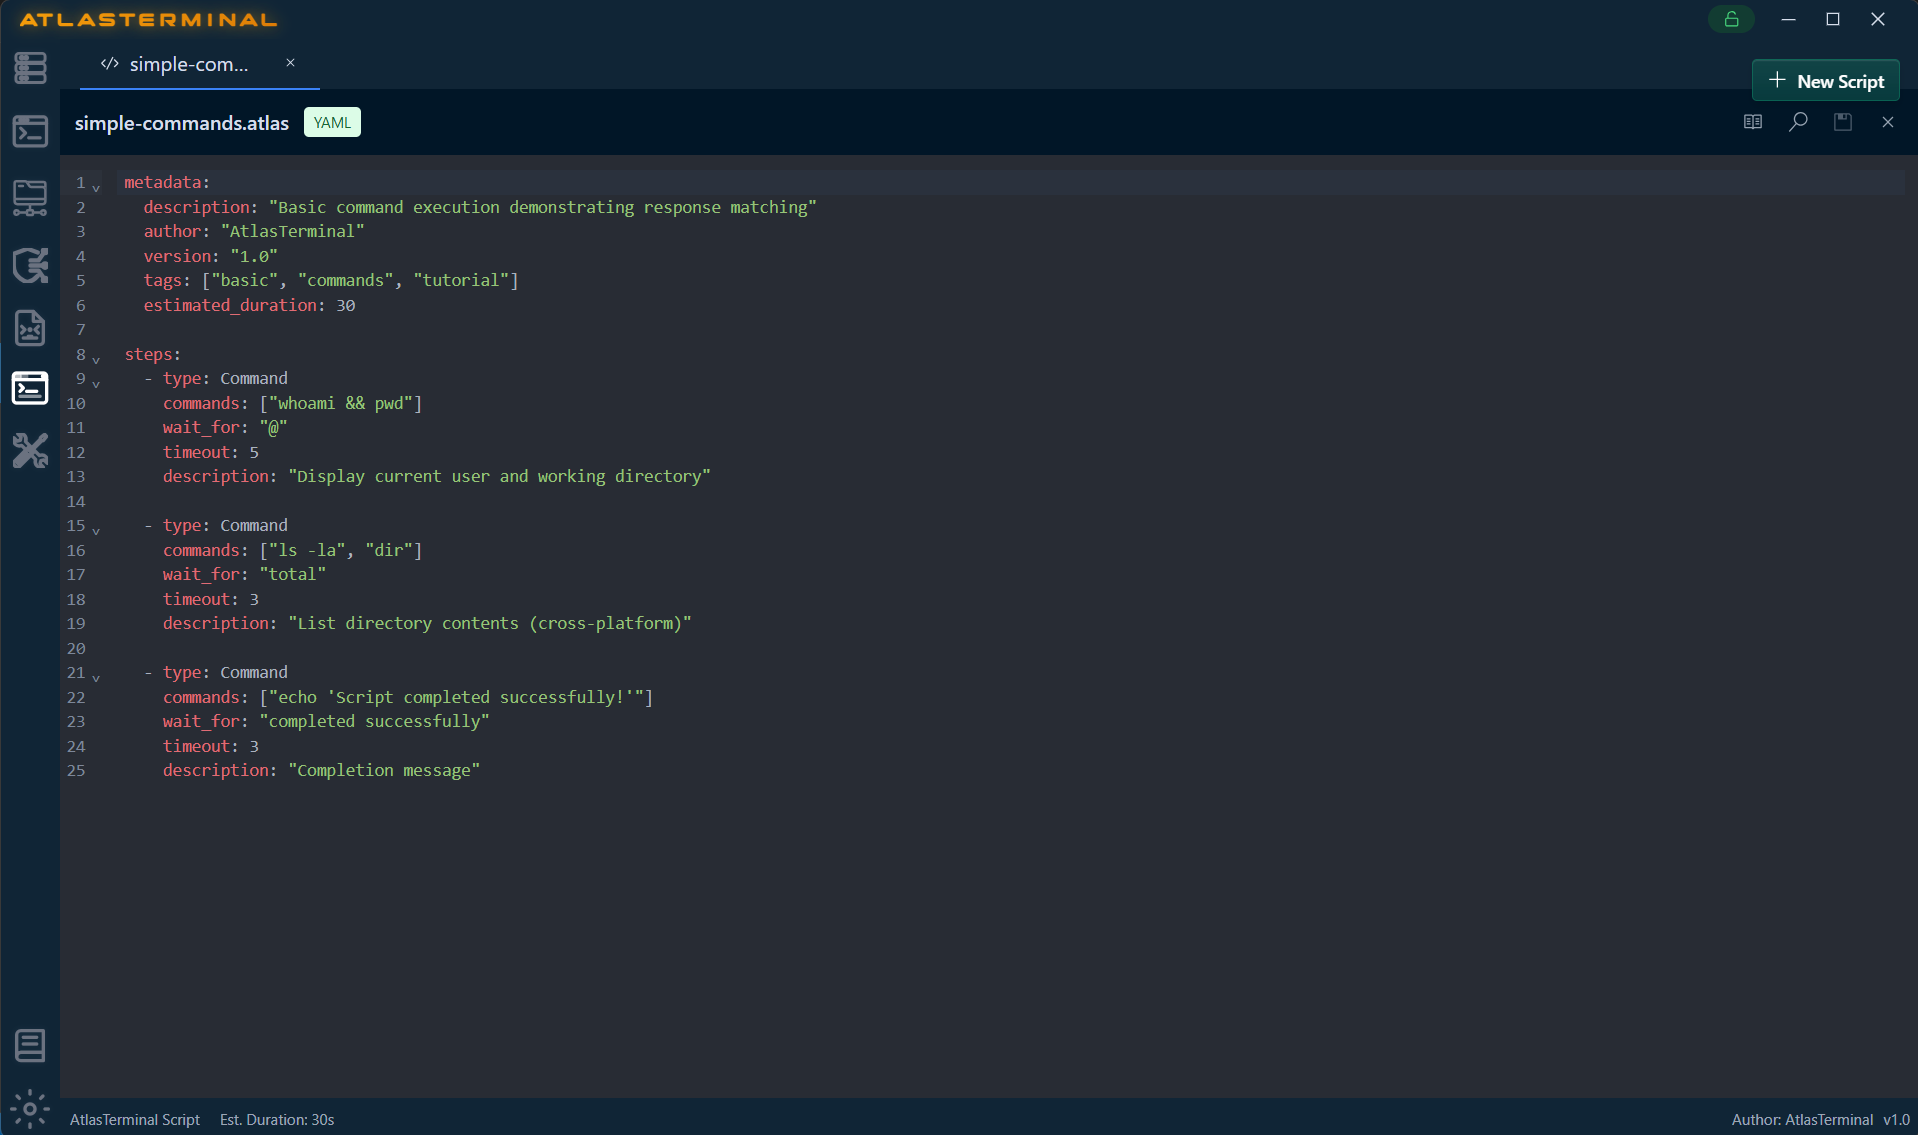
Task: Open the connections manager panel
Action: [x=30, y=68]
